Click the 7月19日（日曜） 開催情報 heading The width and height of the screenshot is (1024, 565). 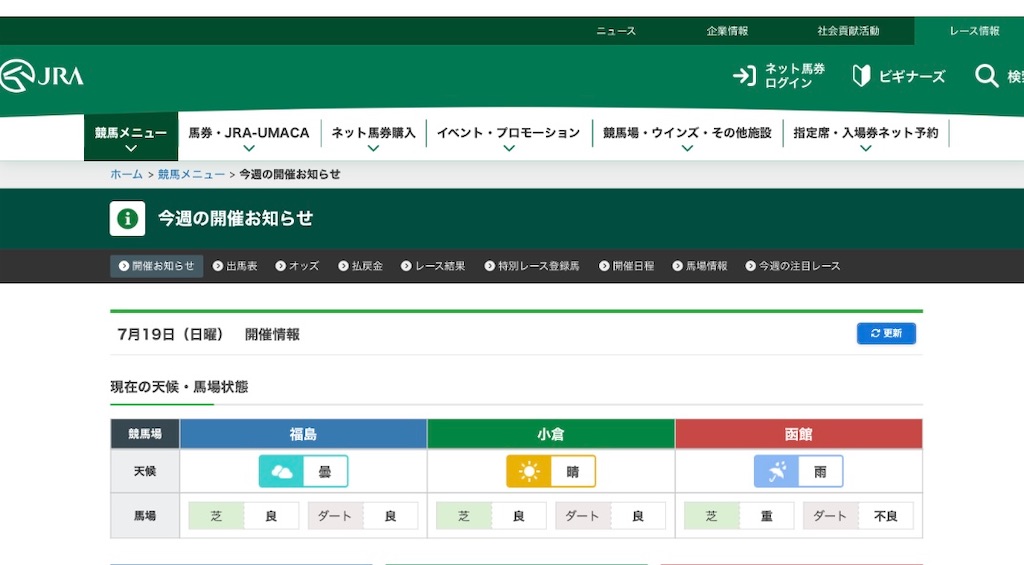click(208, 334)
